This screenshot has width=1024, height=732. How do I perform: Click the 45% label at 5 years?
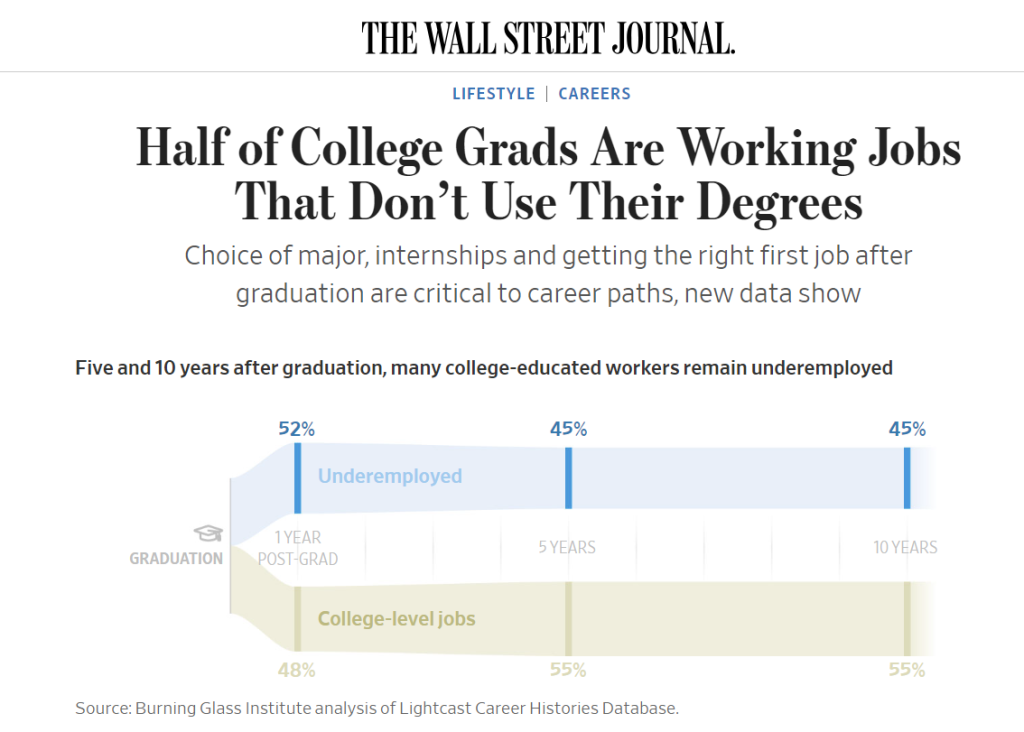[x=568, y=429]
